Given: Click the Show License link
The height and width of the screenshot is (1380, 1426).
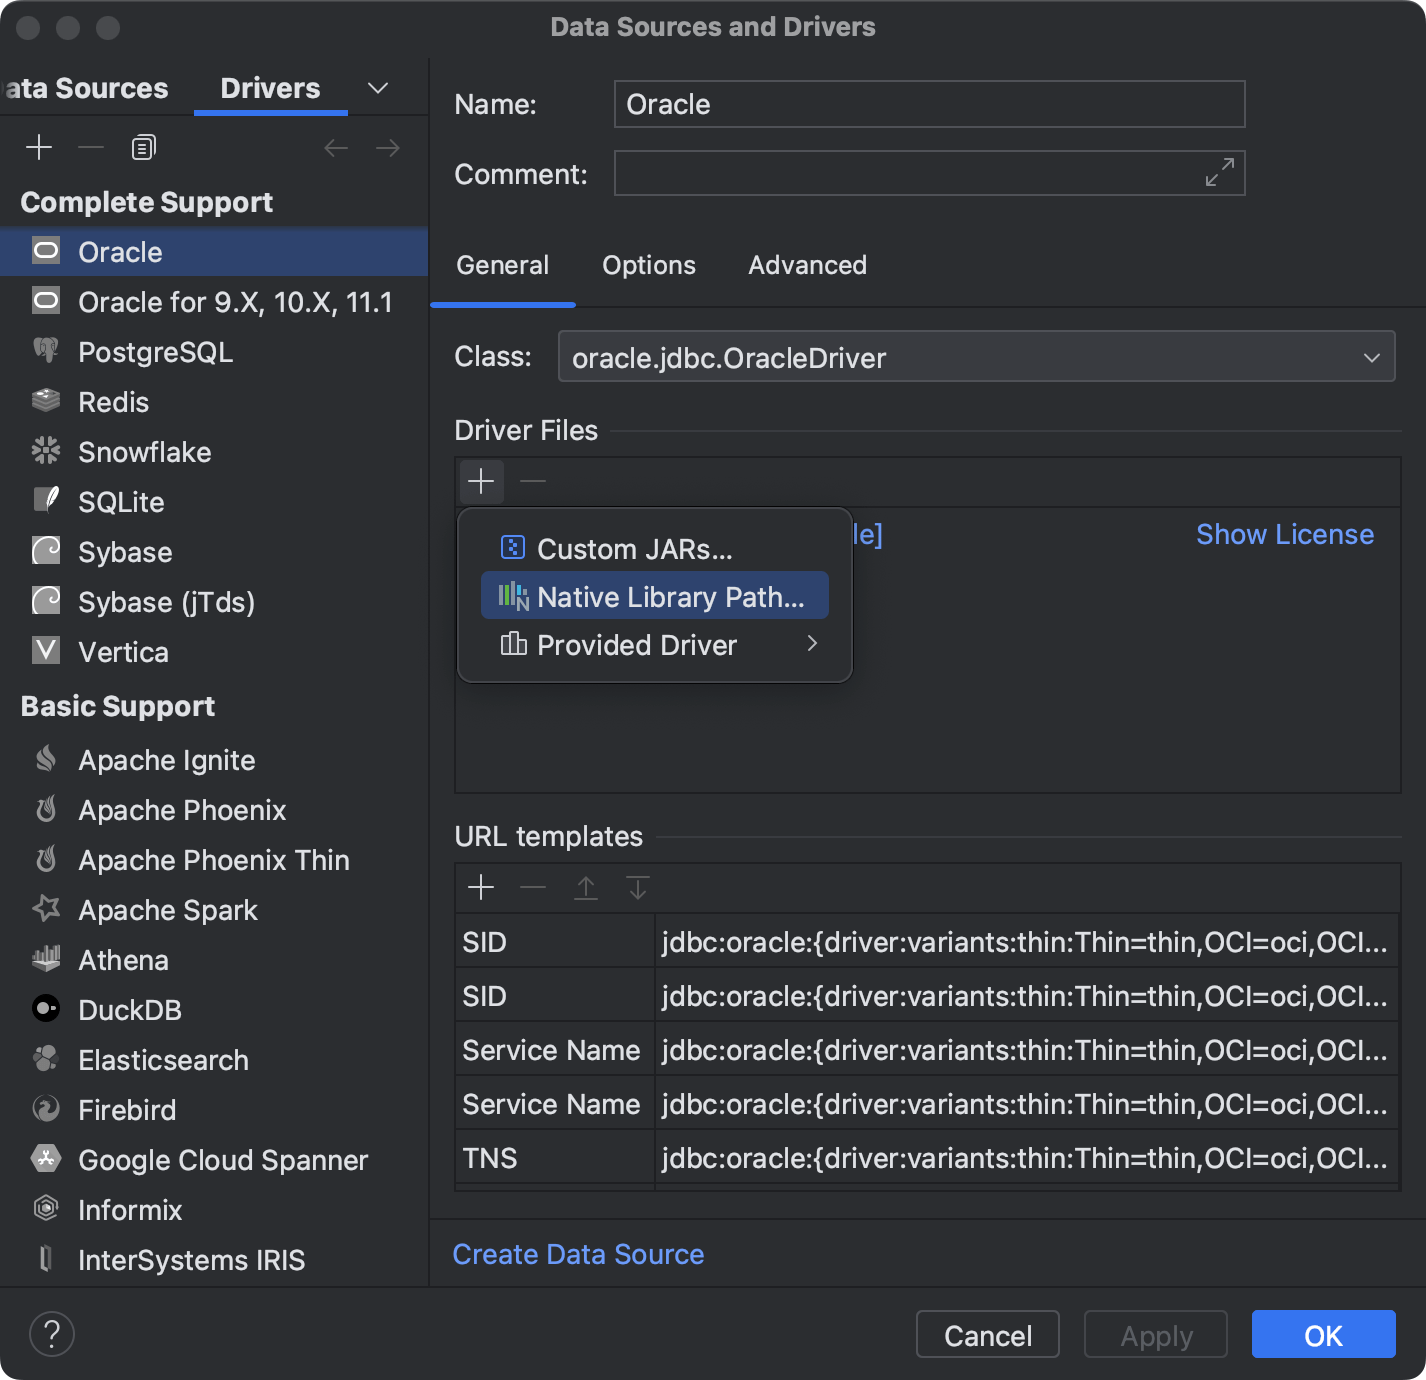Looking at the screenshot, I should (1285, 534).
